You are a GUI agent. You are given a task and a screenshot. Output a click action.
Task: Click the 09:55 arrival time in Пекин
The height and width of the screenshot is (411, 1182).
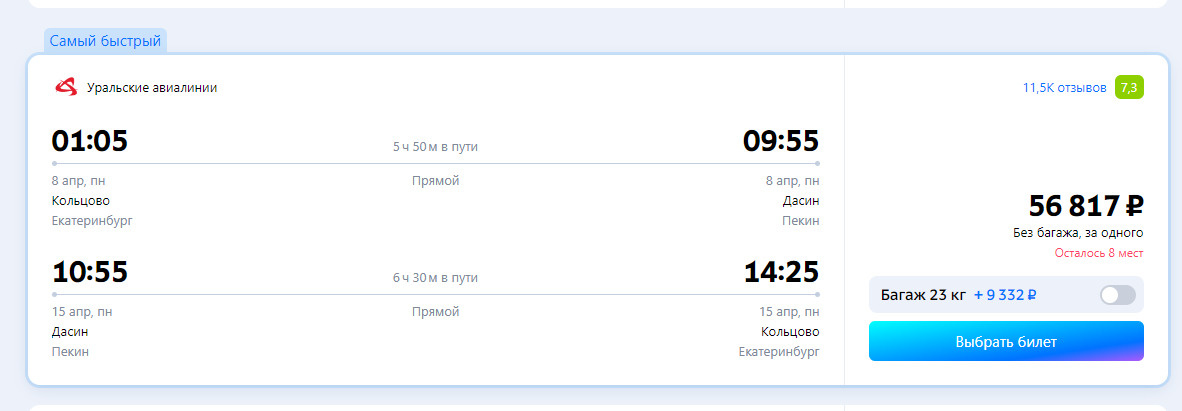[781, 141]
